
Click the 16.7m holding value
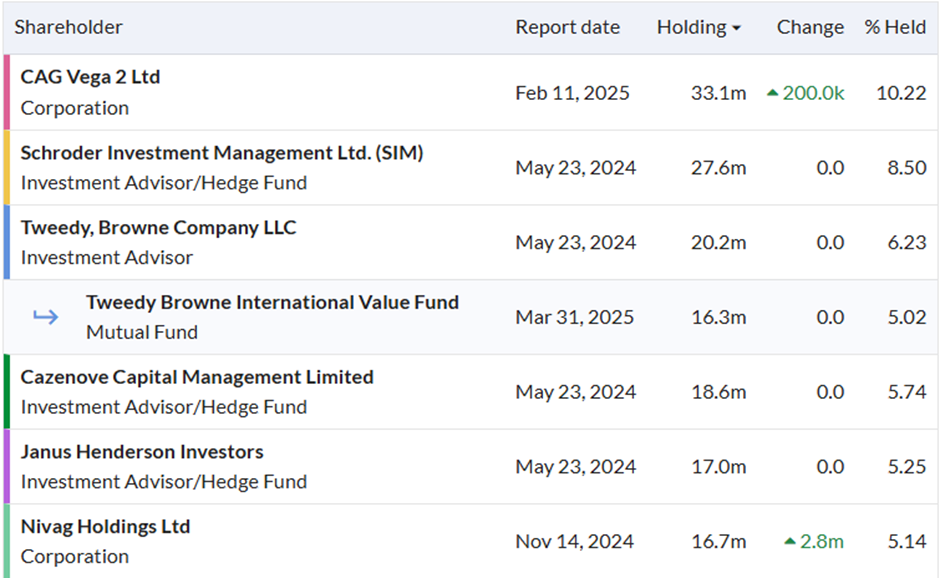click(719, 541)
